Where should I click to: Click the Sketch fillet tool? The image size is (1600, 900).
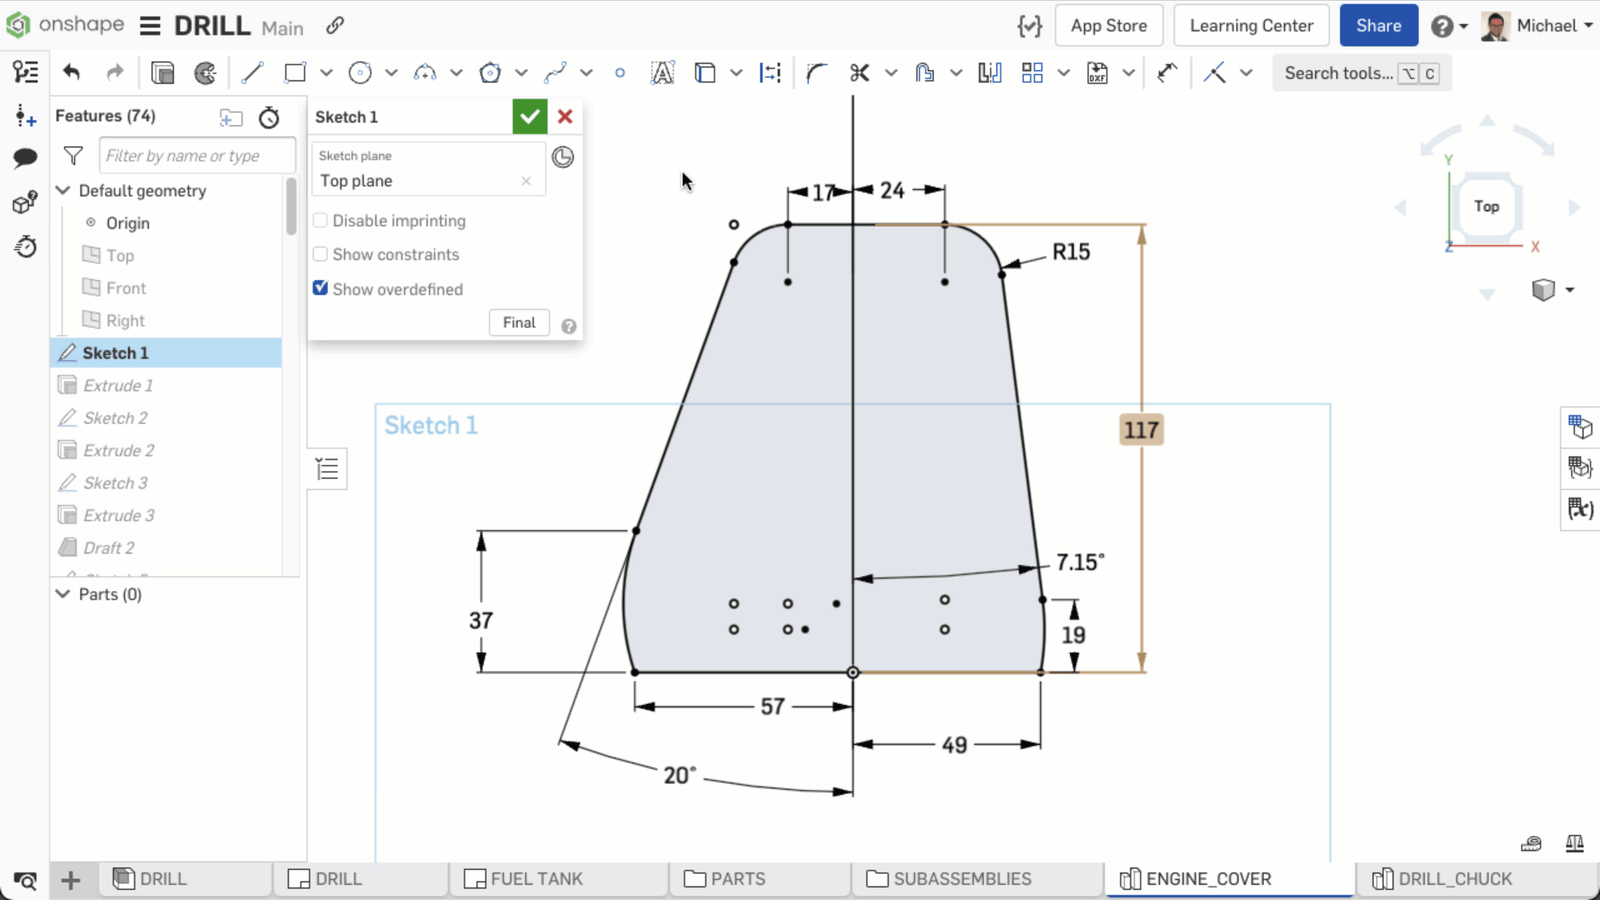coord(817,73)
